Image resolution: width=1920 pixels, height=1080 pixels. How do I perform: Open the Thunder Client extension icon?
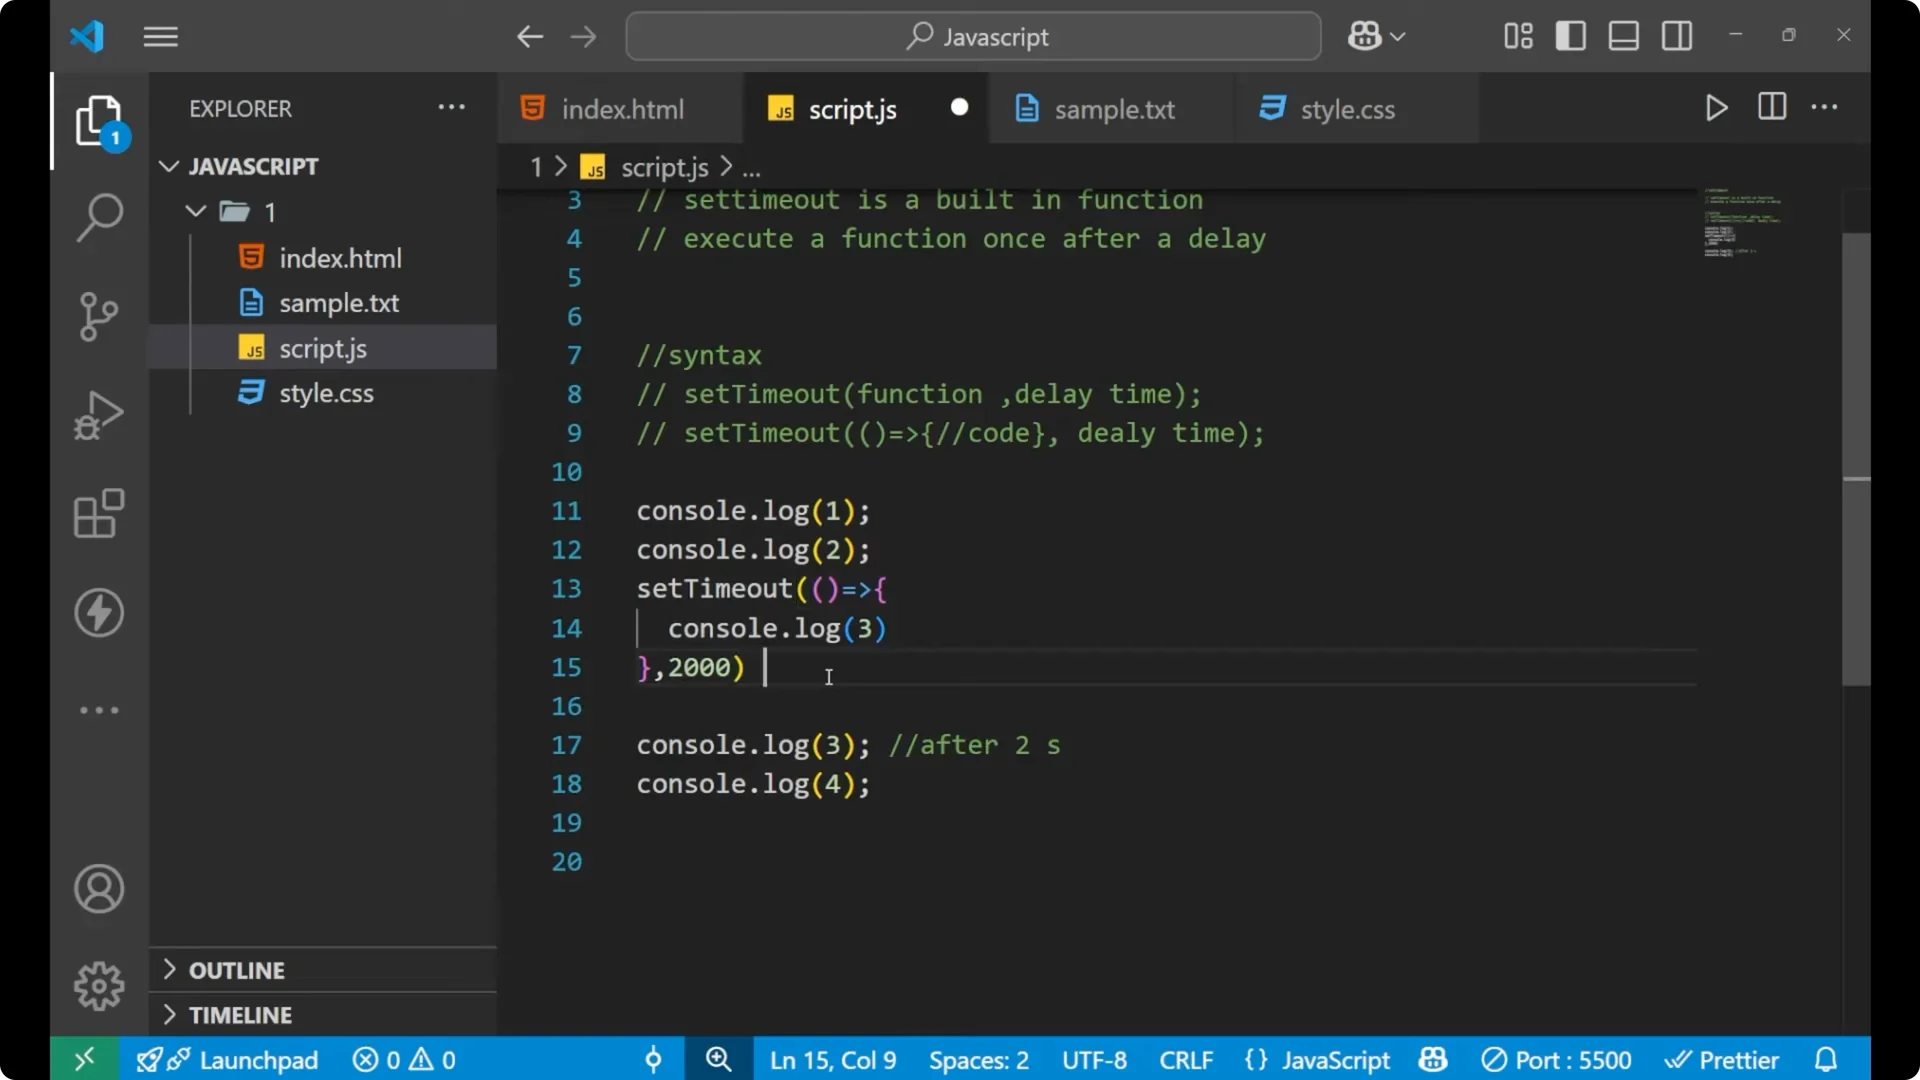(98, 613)
